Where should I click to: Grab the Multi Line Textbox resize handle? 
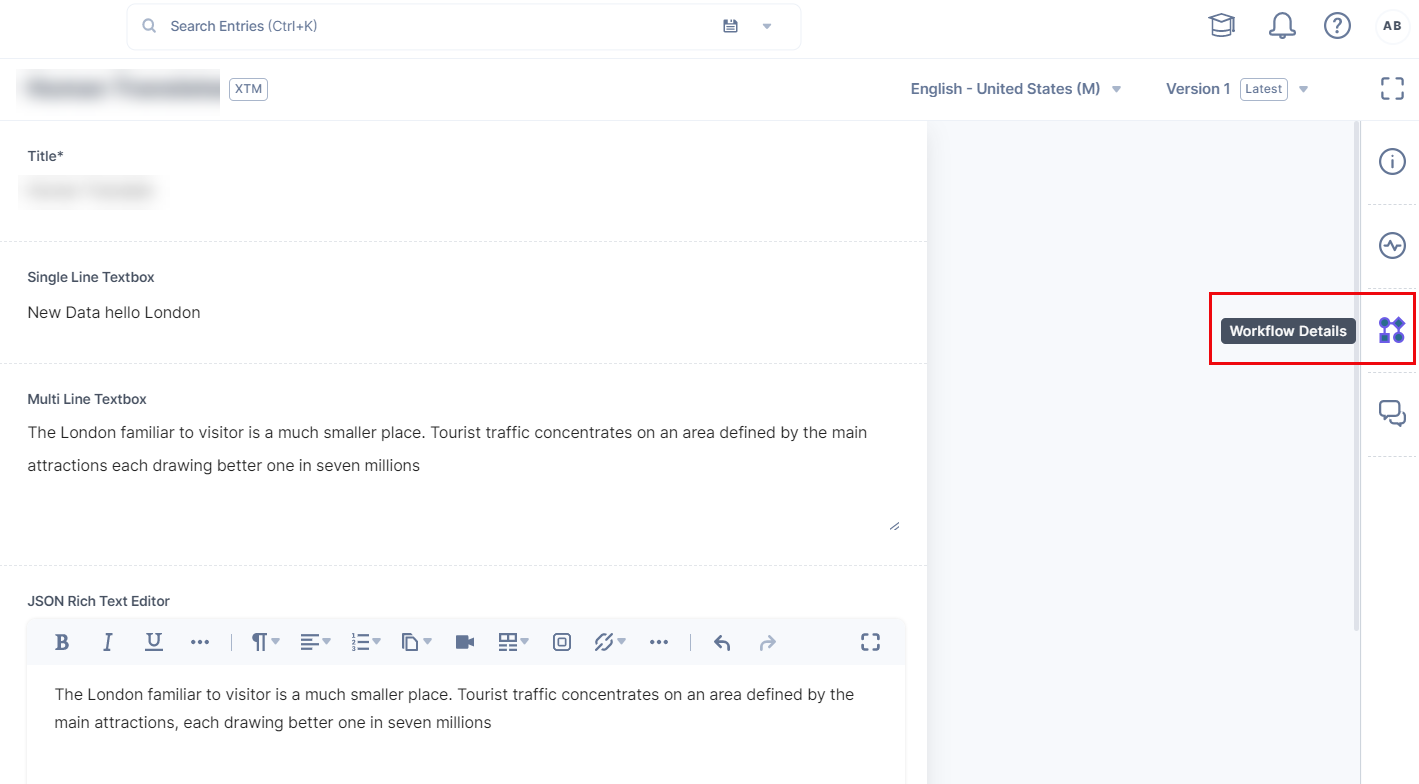coord(894,525)
